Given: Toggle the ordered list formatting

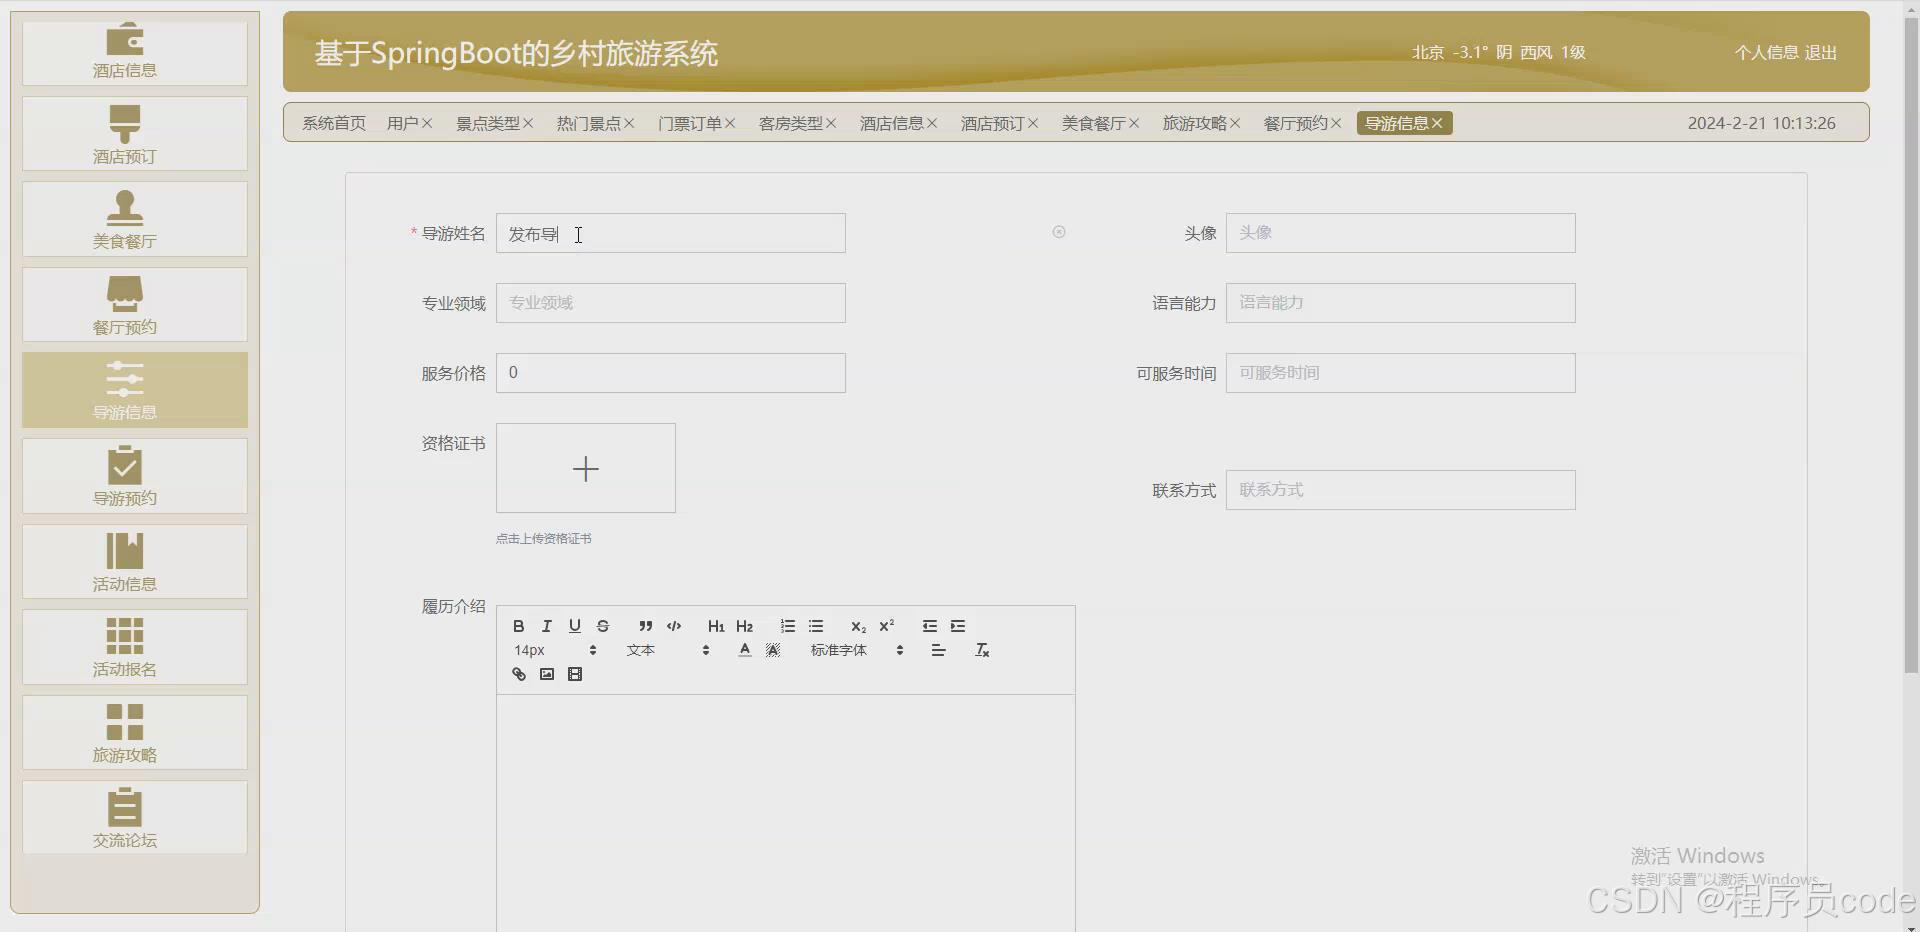Looking at the screenshot, I should click(x=788, y=626).
